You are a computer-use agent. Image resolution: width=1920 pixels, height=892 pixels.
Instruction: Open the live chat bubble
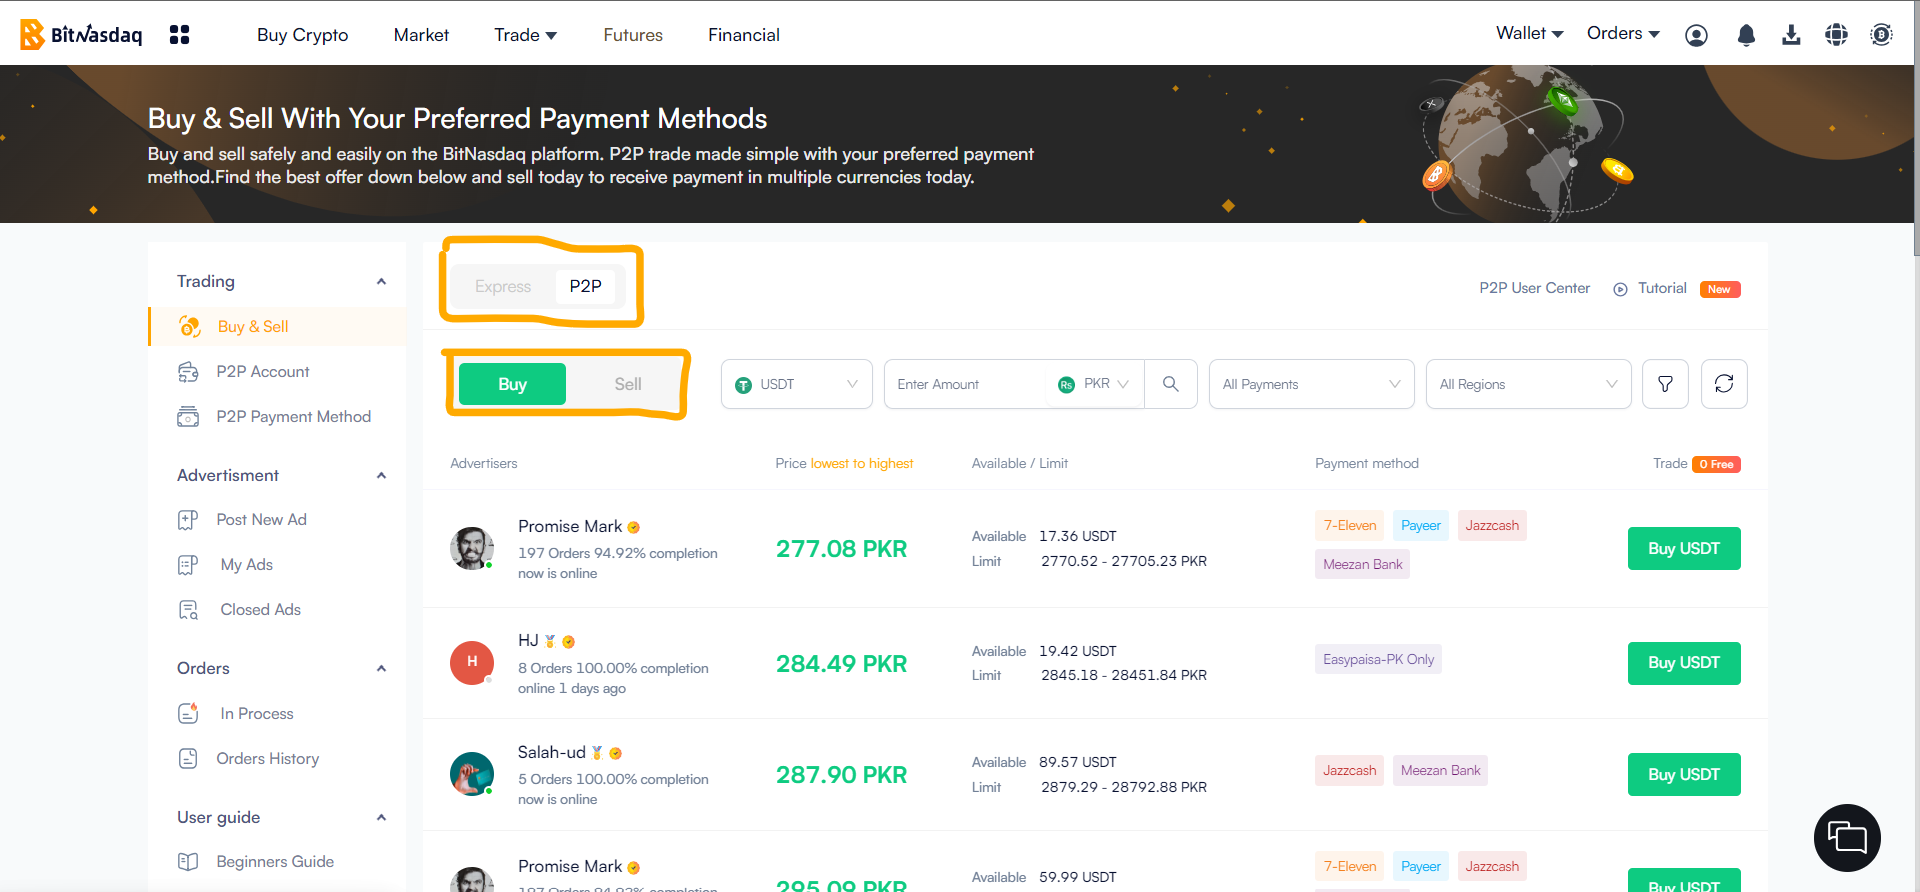point(1847,837)
